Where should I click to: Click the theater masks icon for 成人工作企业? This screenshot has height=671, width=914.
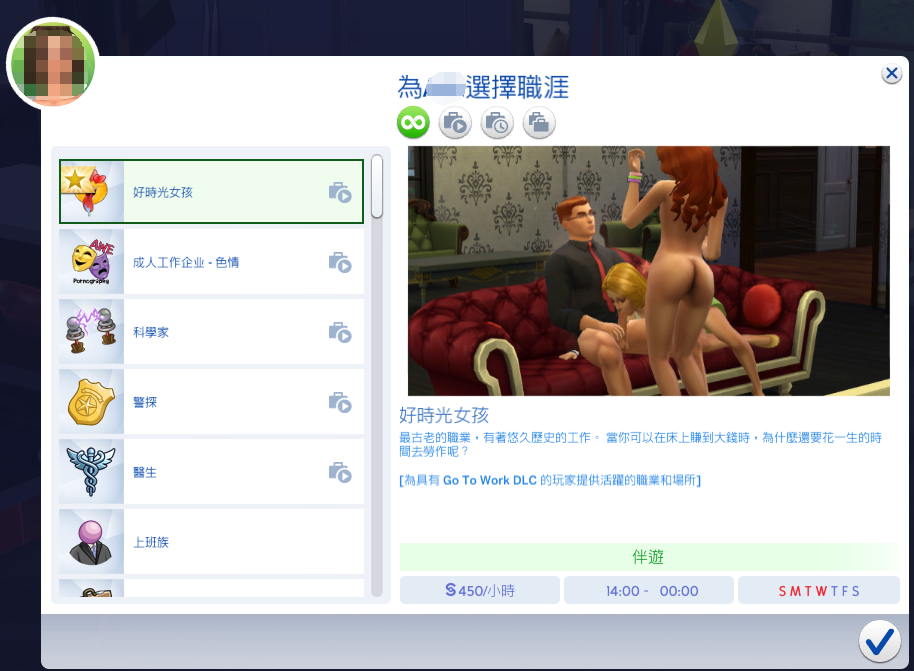(x=92, y=262)
